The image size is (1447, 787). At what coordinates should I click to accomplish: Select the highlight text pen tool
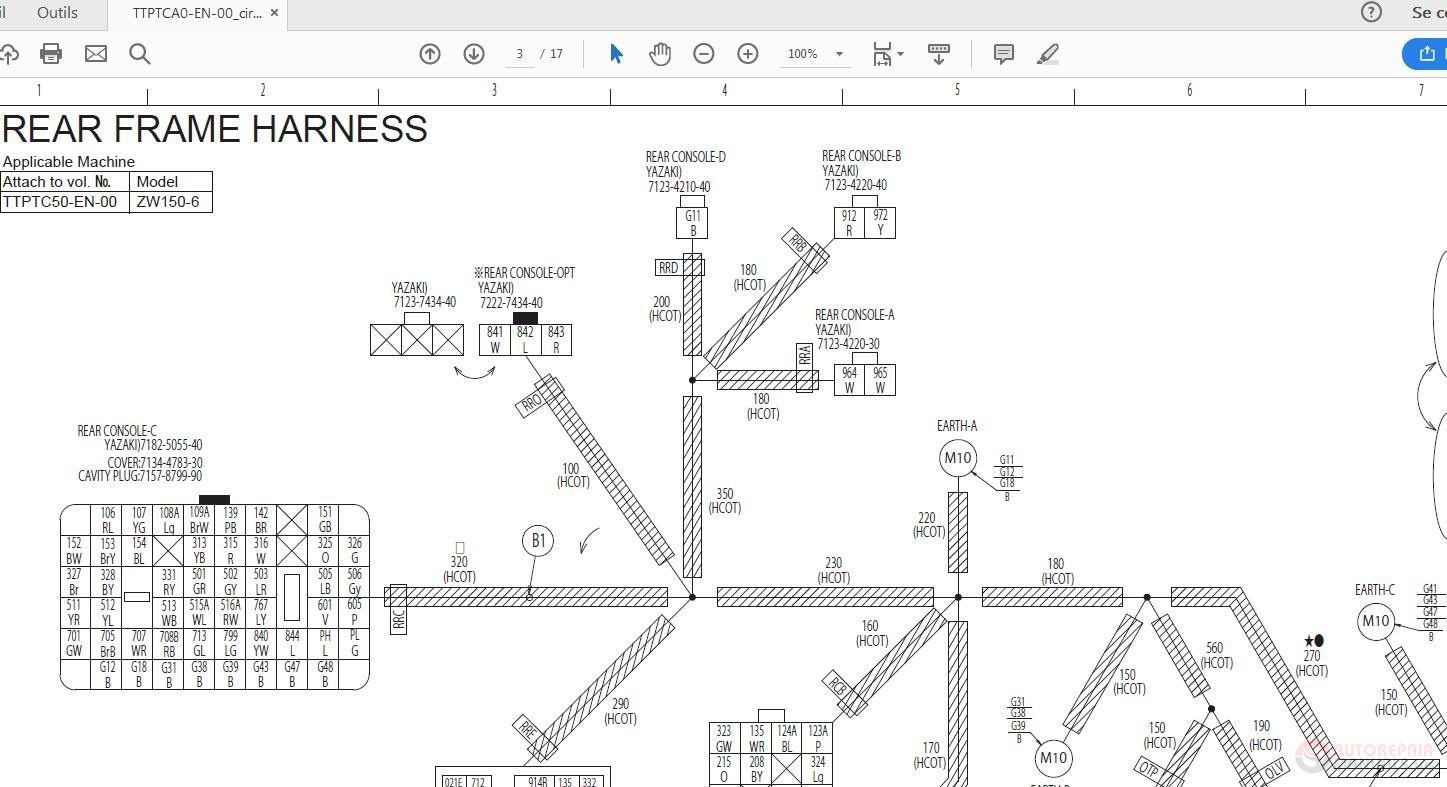tap(1048, 54)
